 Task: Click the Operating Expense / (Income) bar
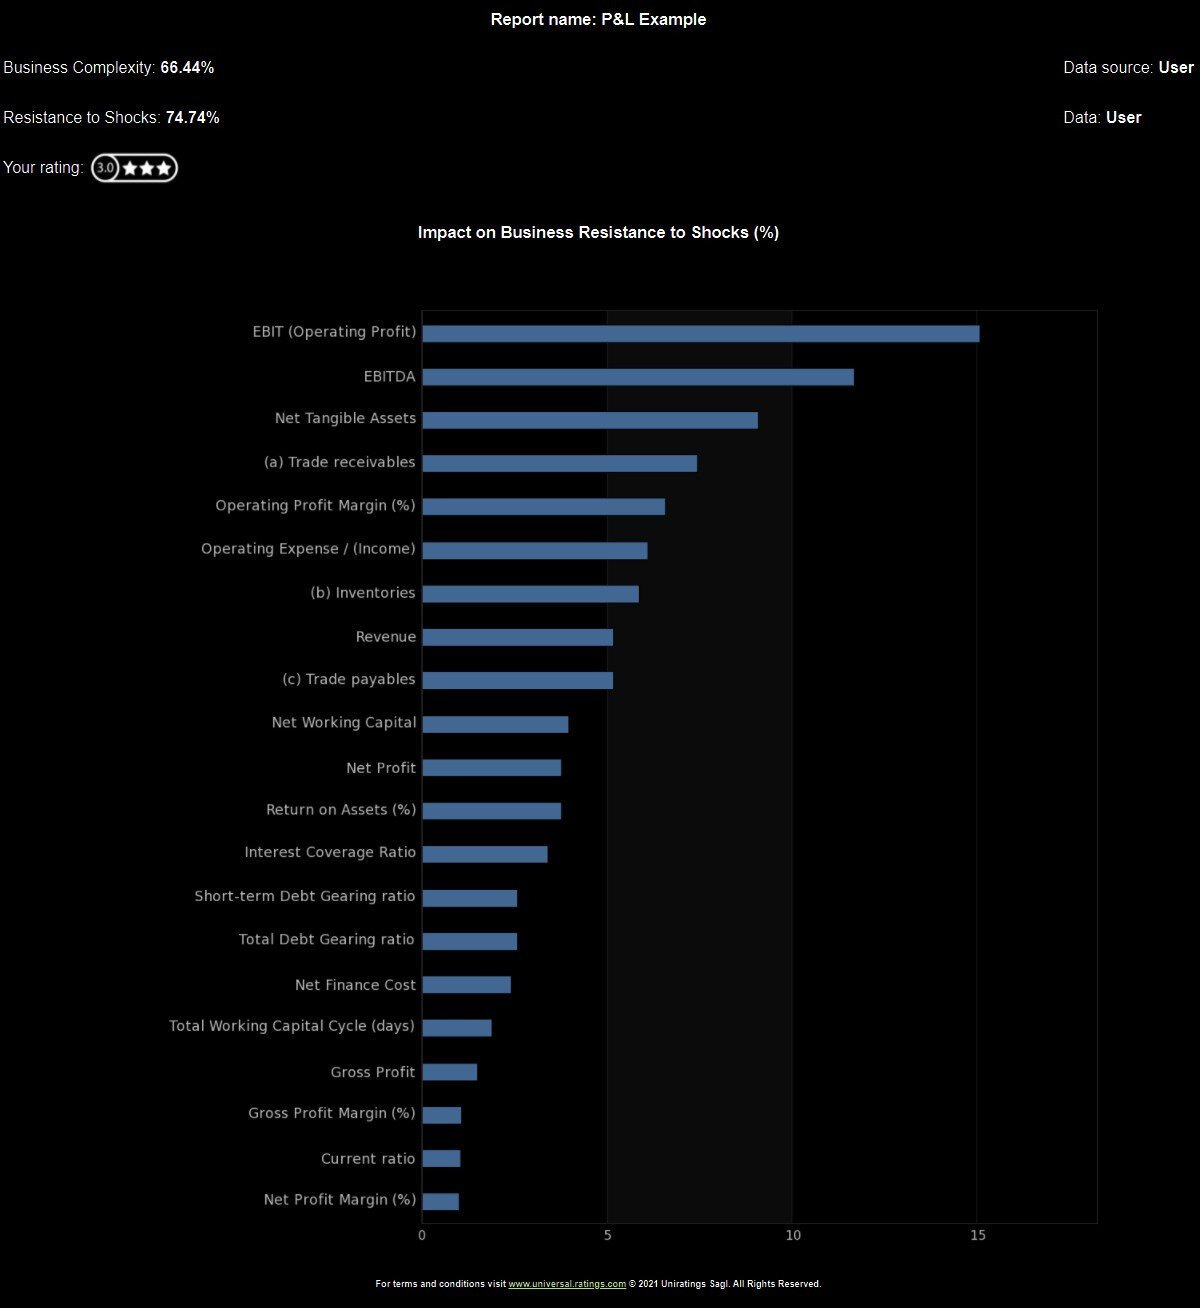click(534, 551)
